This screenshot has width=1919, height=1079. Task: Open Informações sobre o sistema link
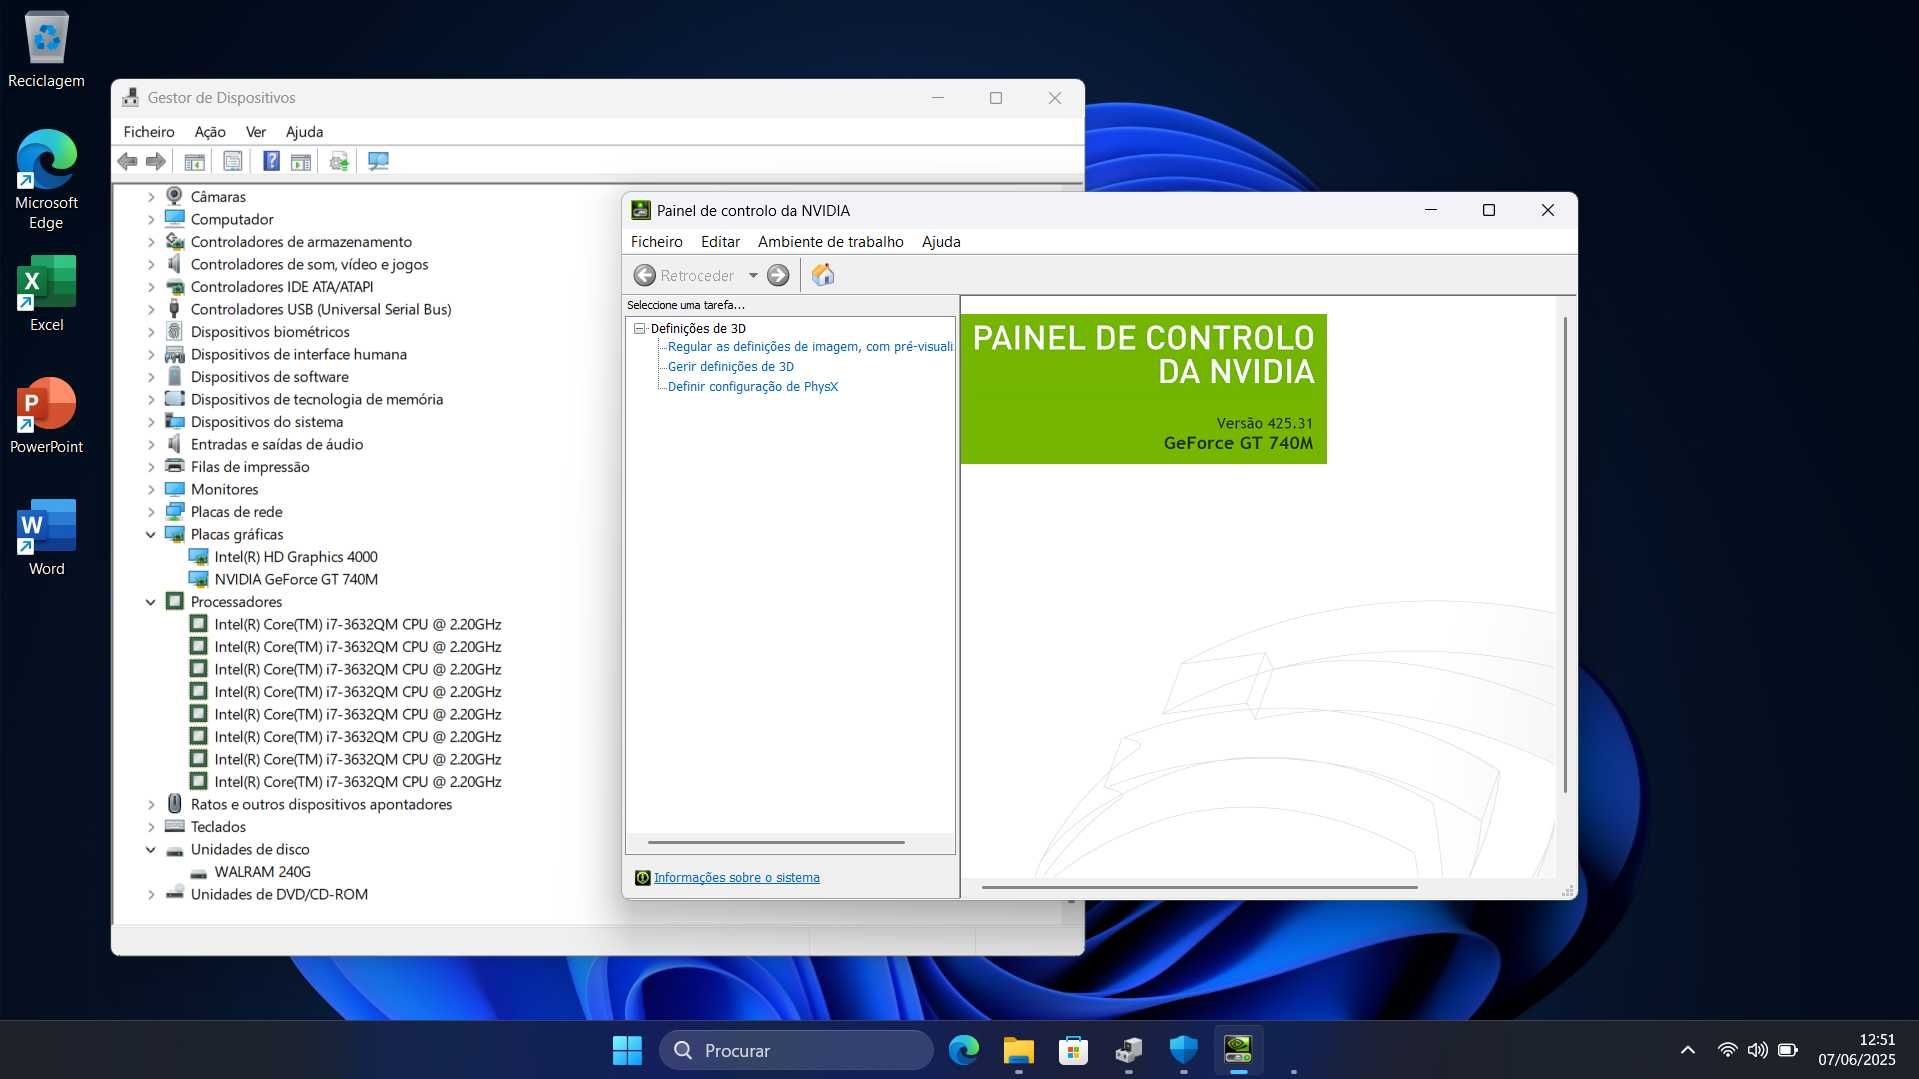tap(736, 878)
